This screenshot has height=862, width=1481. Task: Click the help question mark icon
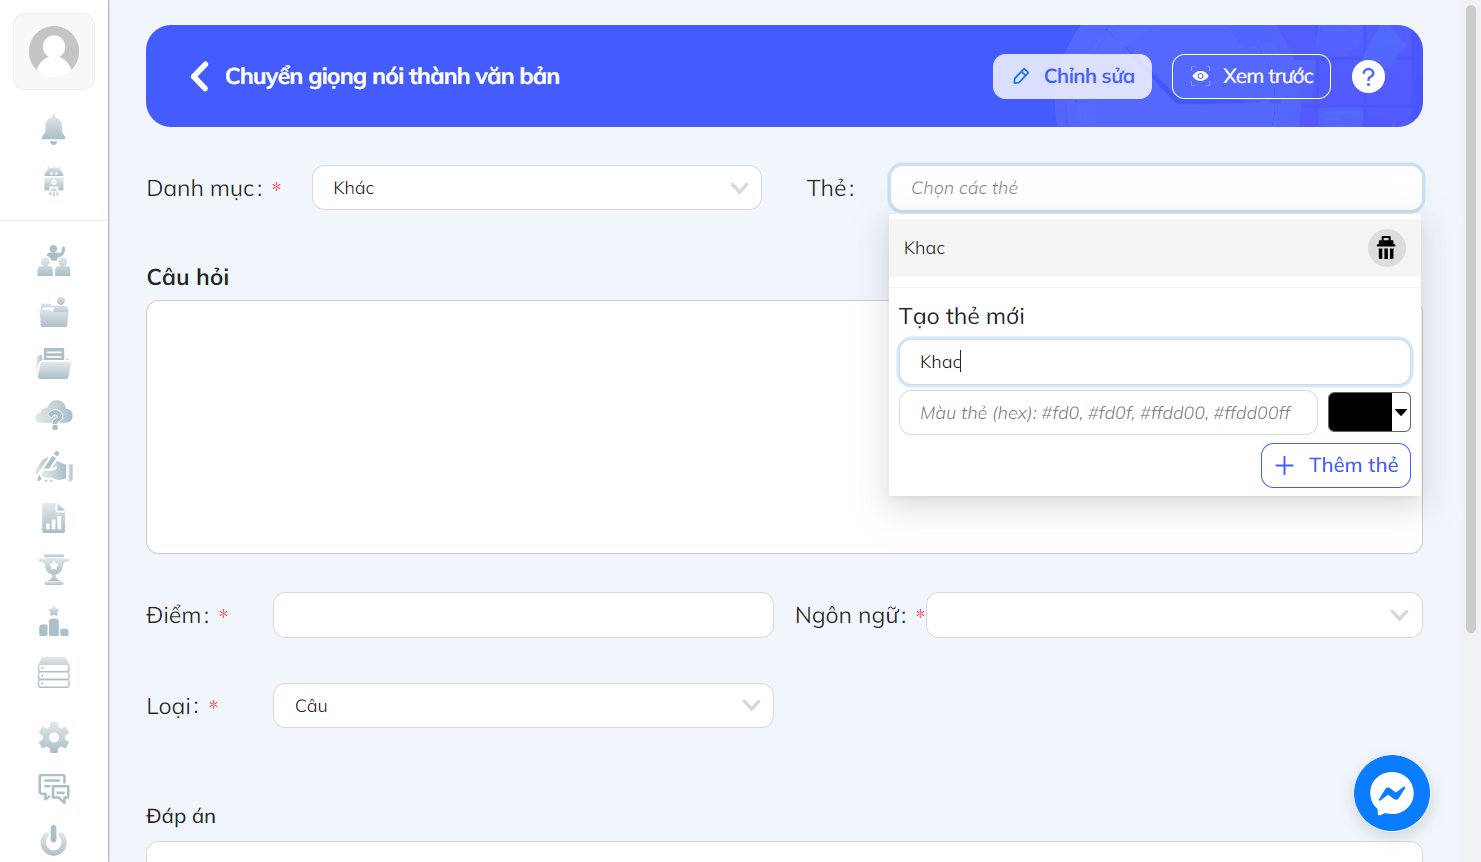tap(1368, 76)
